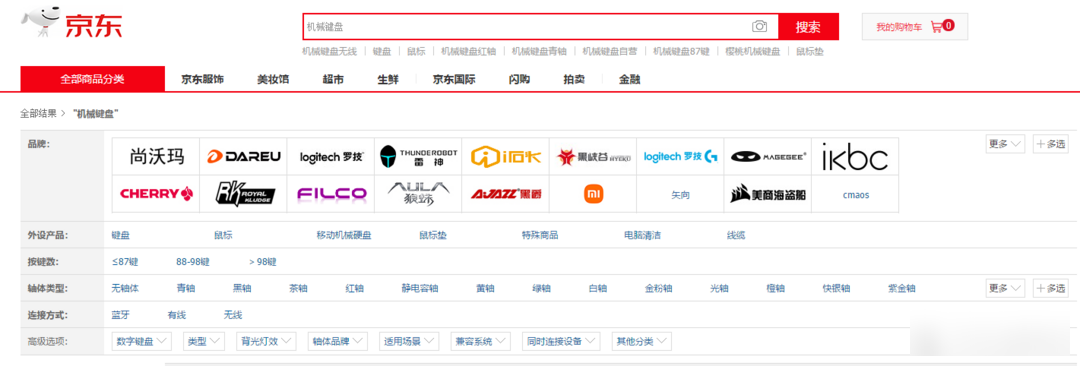The image size is (1080, 366).
Task: Open the 京东国际 nav tab
Action: pos(454,79)
